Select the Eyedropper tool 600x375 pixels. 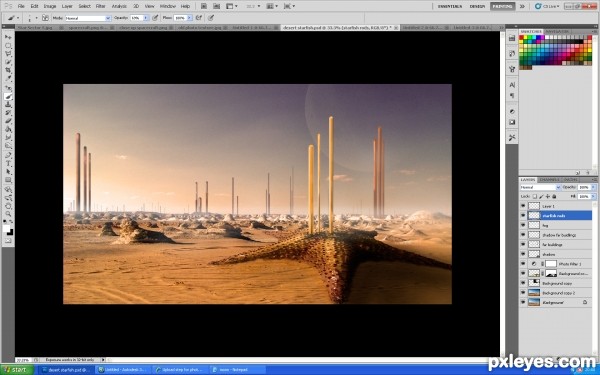8,79
